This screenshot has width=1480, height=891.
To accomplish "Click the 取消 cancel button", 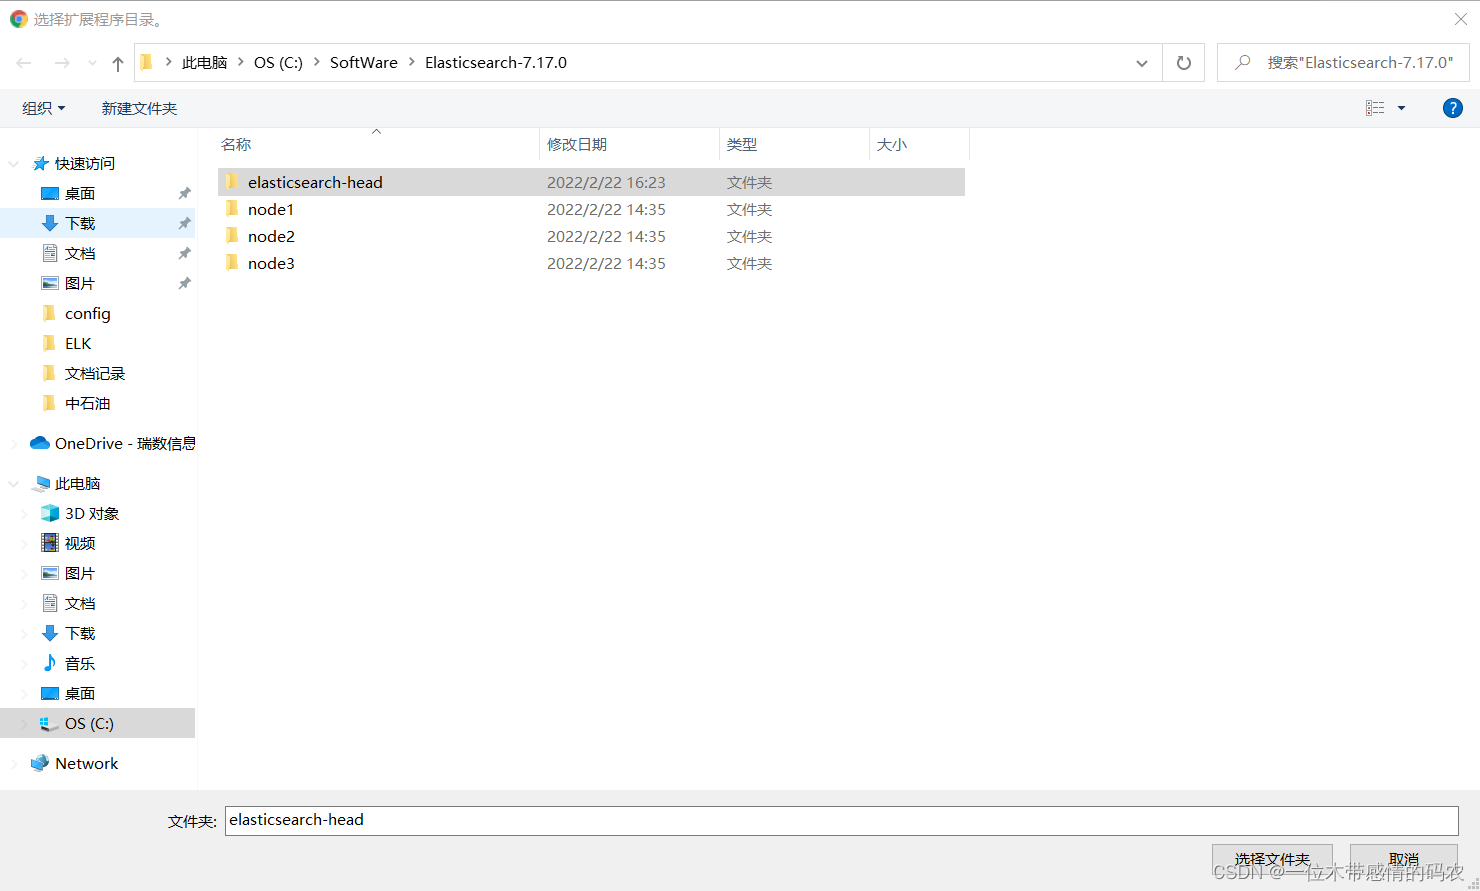I will (x=1403, y=859).
